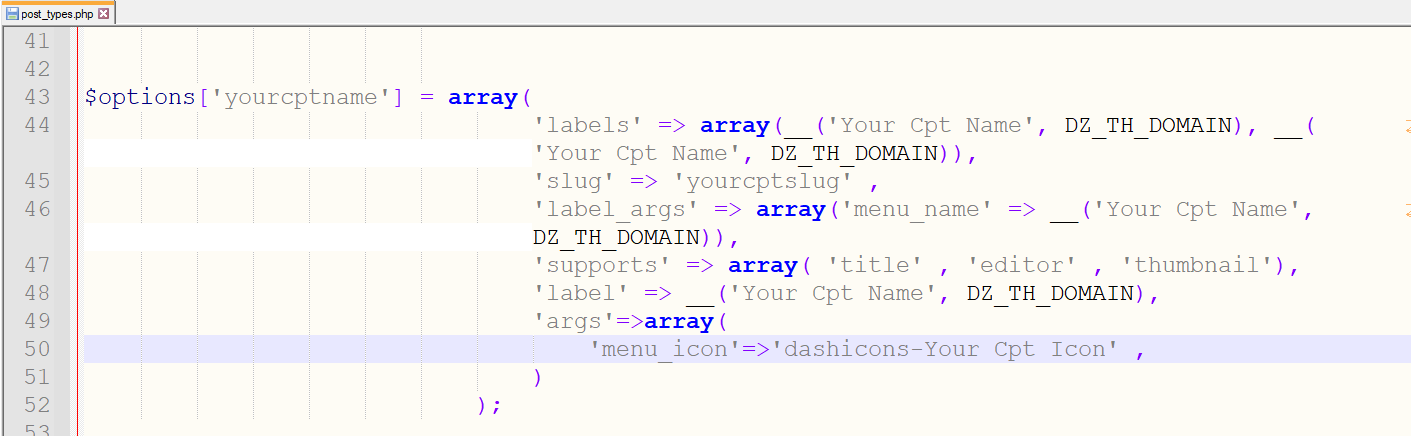This screenshot has height=436, width=1411.
Task: Click the wrap arrow marker on line 46
Action: coord(1407,210)
